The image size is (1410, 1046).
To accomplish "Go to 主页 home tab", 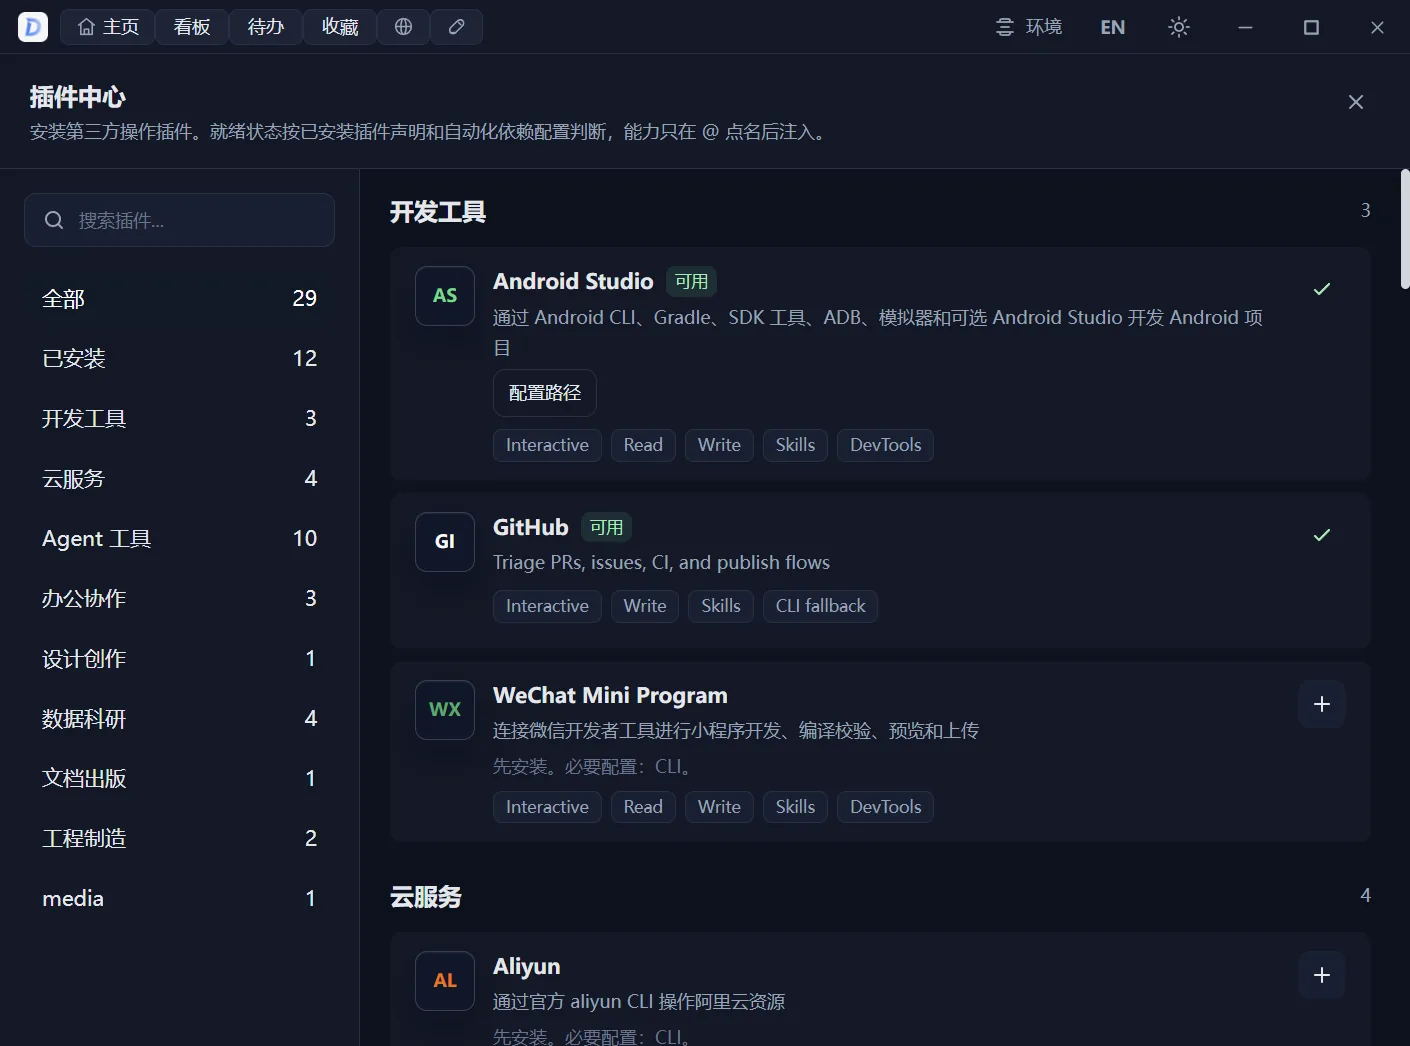I will pos(108,27).
